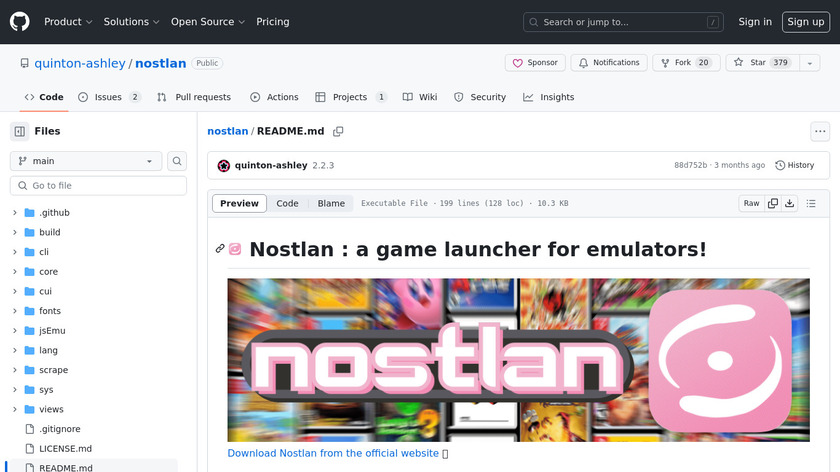Viewport: 840px width, 472px height.
Task: Click the Search or jump to field
Action: 623,22
